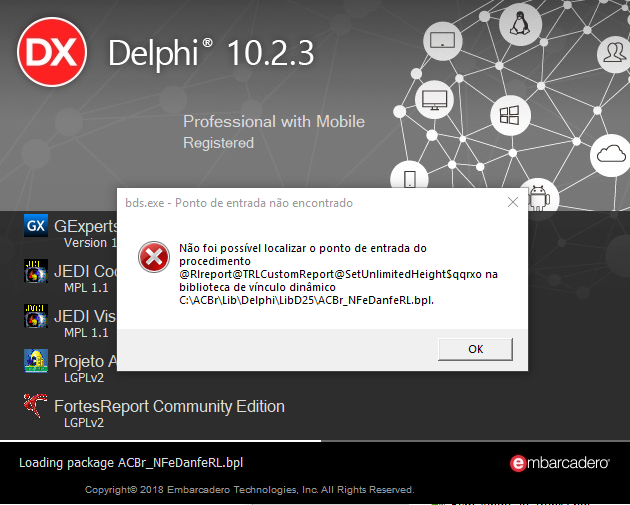The image size is (630, 505).
Task: Click "Professional with Mobile" edition text
Action: pos(274,121)
